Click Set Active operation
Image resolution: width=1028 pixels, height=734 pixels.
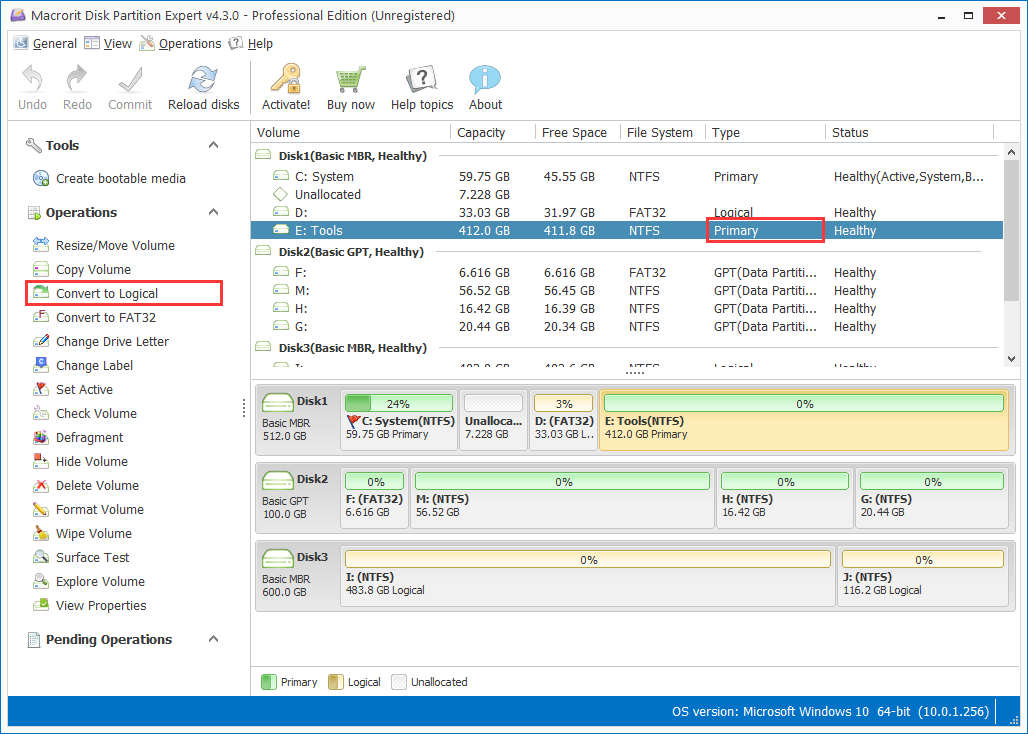click(x=73, y=389)
